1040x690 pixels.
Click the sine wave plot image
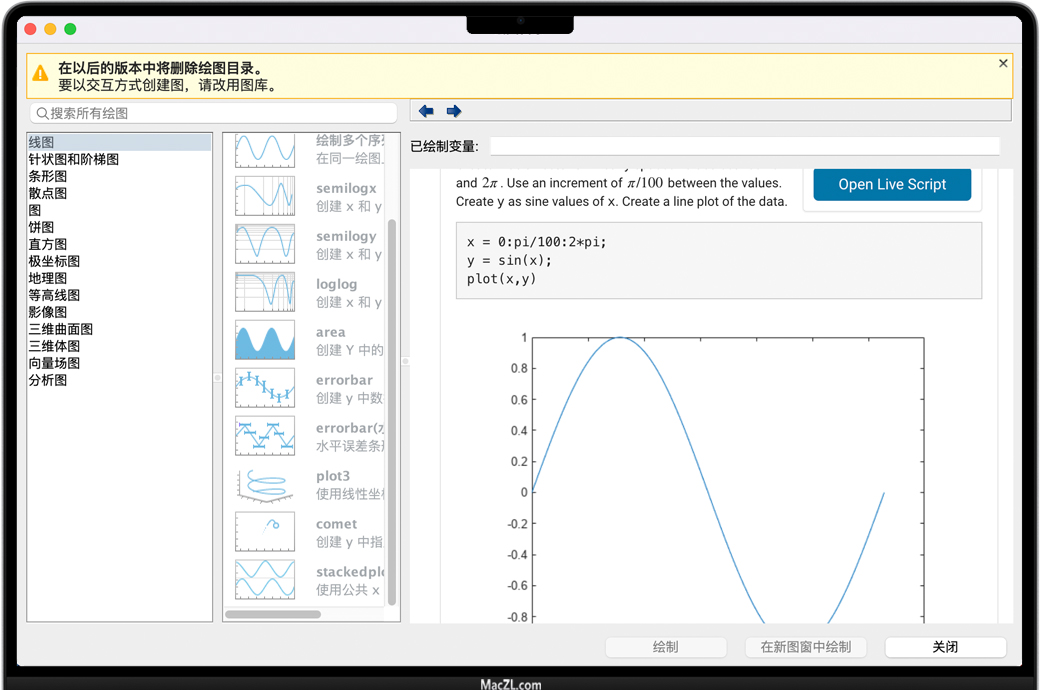tap(718, 478)
